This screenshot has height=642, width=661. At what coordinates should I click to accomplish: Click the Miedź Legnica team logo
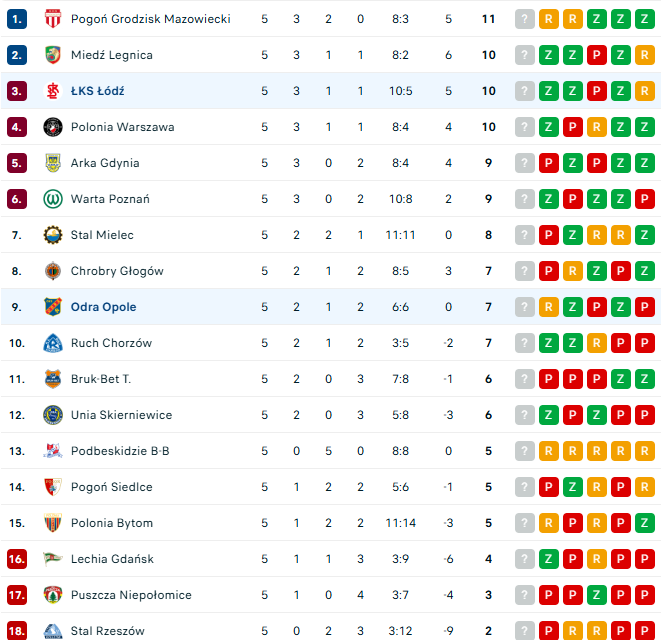coord(53,55)
